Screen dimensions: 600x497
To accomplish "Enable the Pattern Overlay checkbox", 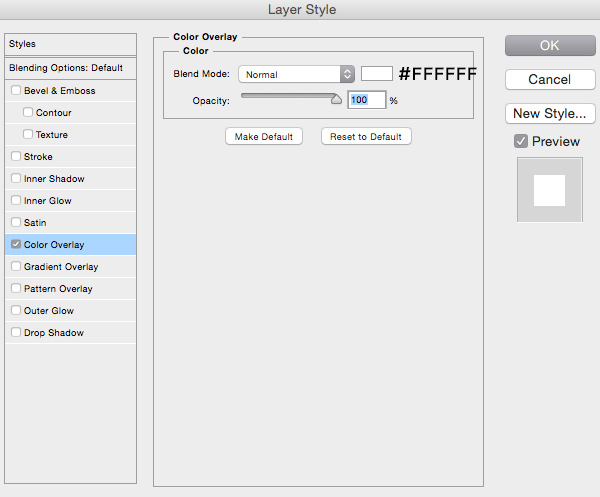I will click(16, 288).
